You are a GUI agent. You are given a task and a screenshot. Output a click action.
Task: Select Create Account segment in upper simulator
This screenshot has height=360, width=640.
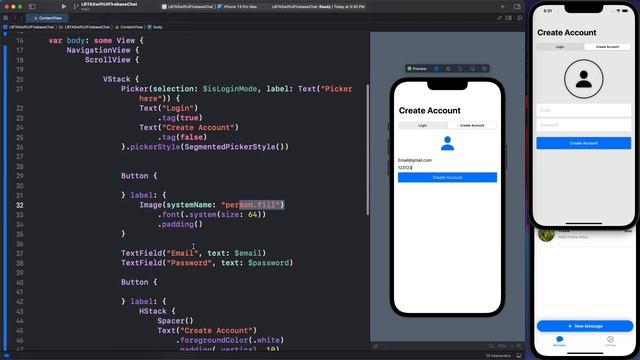click(x=607, y=47)
